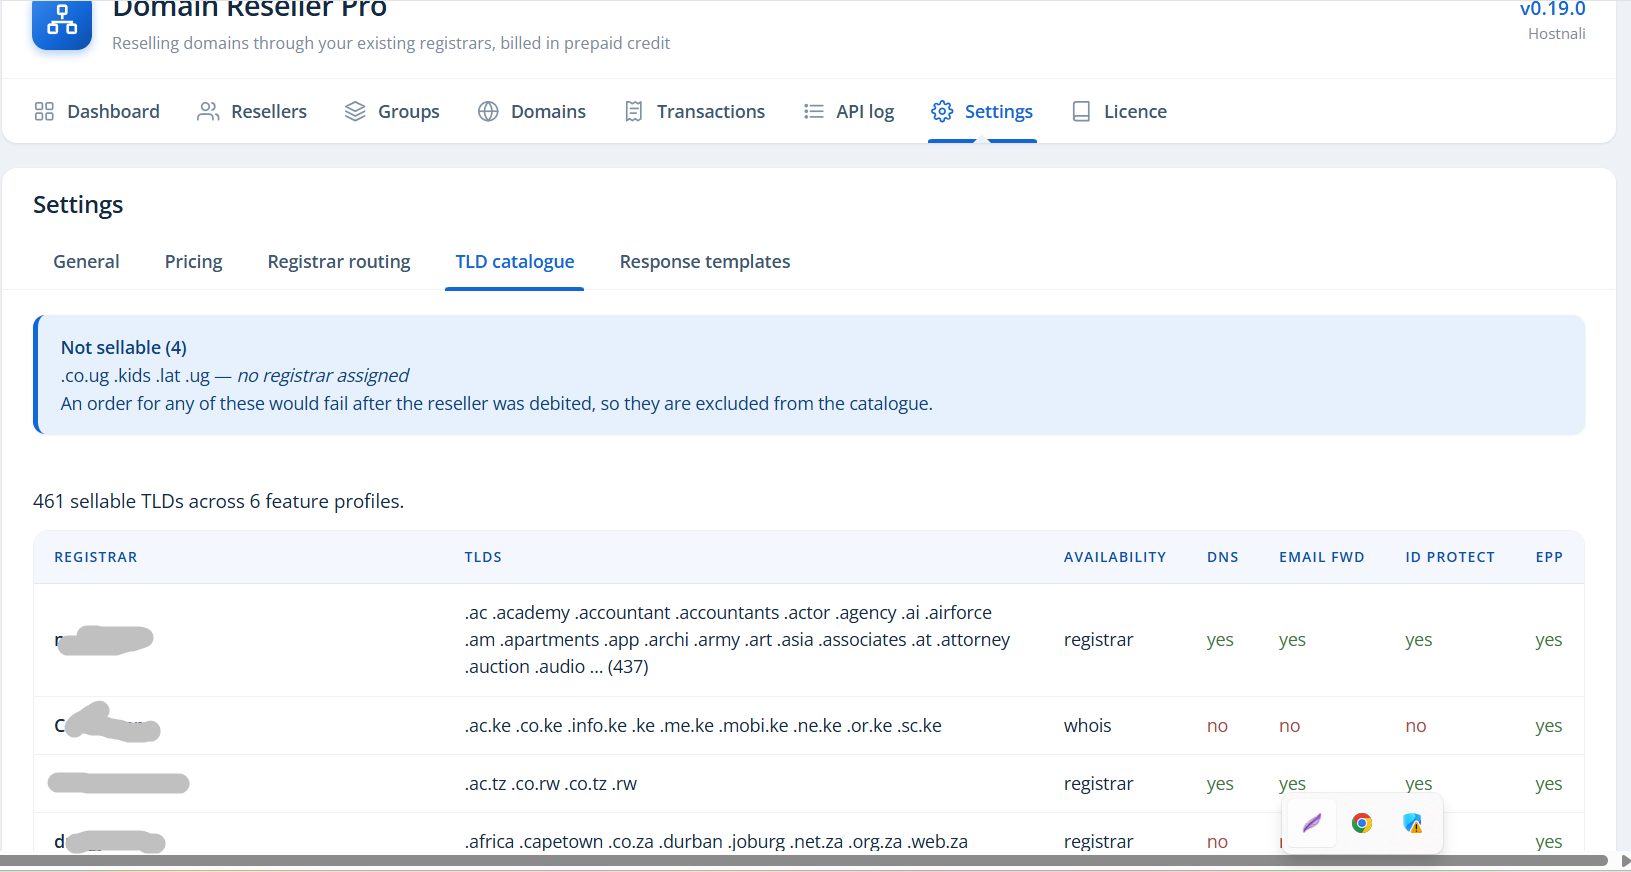Click the horizontal scrollbar at the bottom
1631x872 pixels.
point(804,860)
